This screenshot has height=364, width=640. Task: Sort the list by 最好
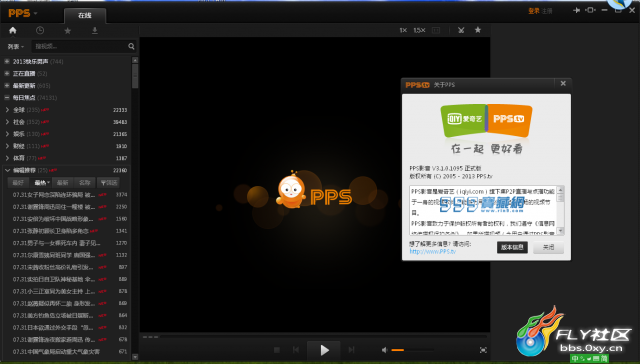click(x=18, y=182)
